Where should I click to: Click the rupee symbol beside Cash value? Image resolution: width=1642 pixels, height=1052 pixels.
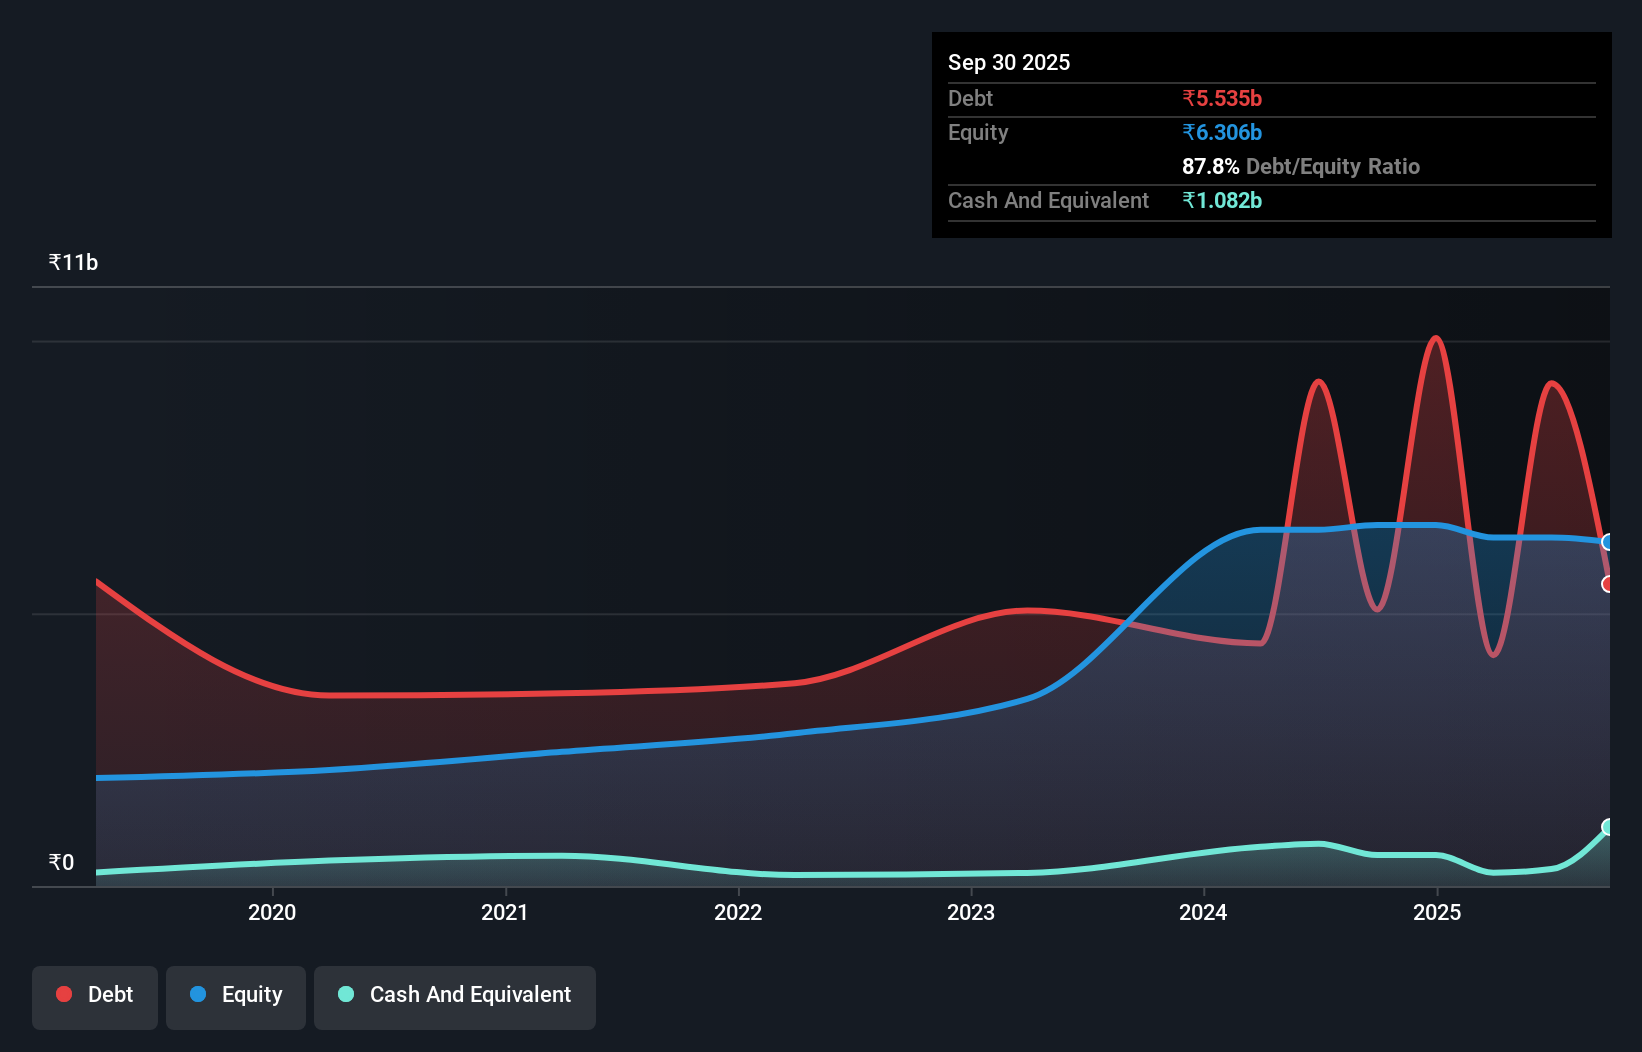tap(1189, 200)
